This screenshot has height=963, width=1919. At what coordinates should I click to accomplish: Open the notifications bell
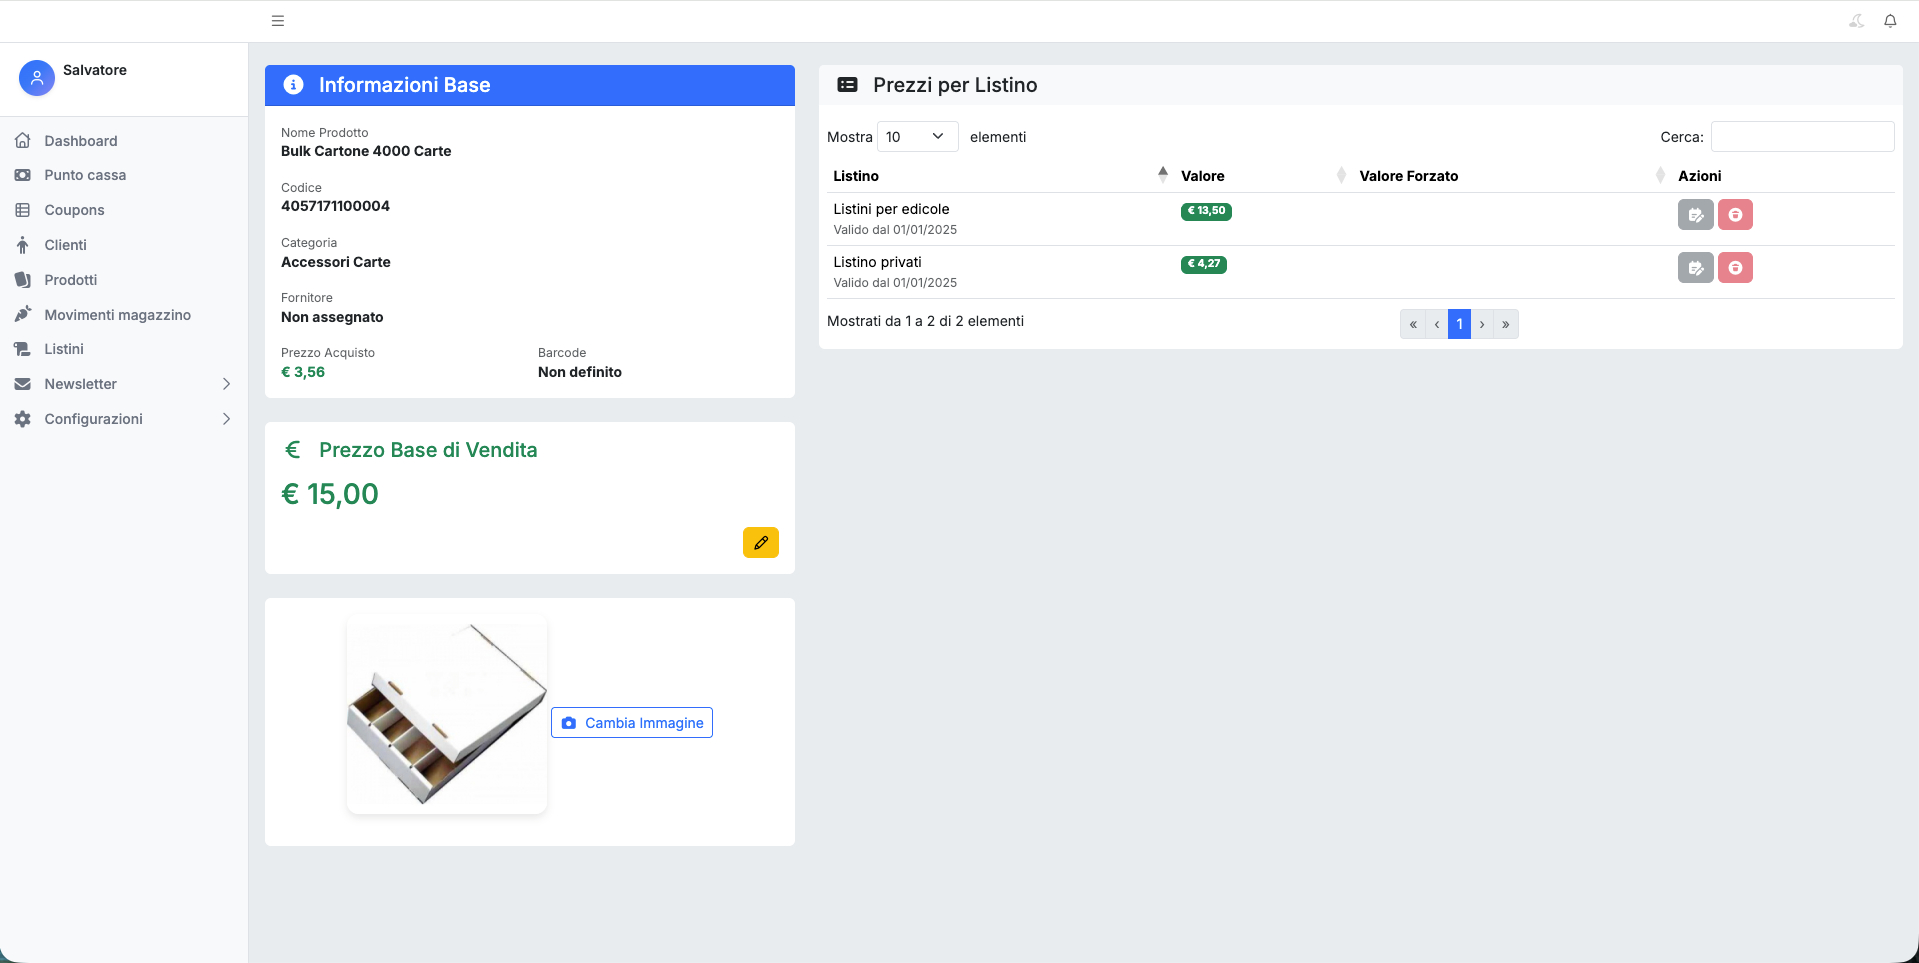1890,21
